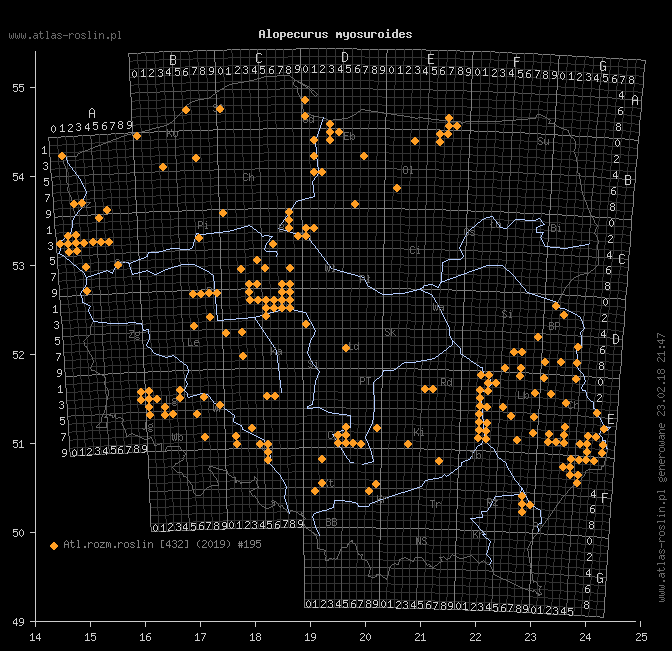The width and height of the screenshot is (672, 651).
Task: Click the Pi city label on the map
Action: [203, 225]
